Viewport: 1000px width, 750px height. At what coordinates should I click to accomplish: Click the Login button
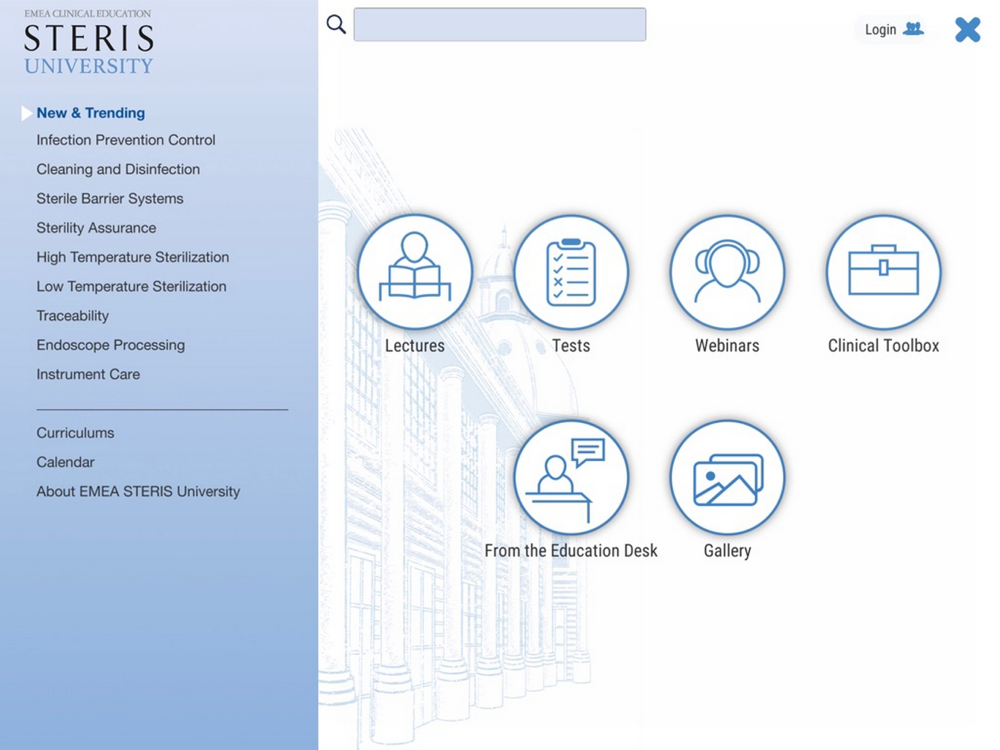(x=893, y=29)
